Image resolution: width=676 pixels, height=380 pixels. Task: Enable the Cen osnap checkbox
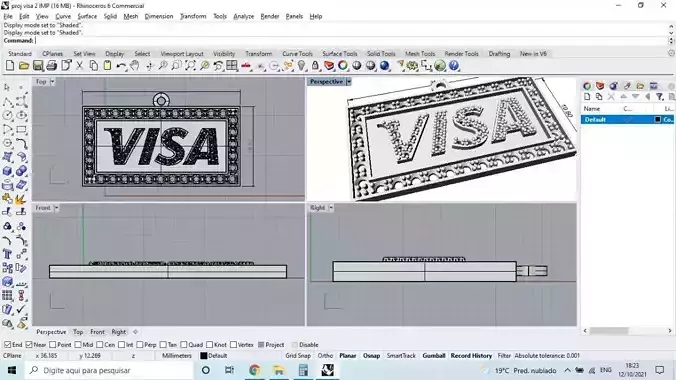click(x=100, y=345)
